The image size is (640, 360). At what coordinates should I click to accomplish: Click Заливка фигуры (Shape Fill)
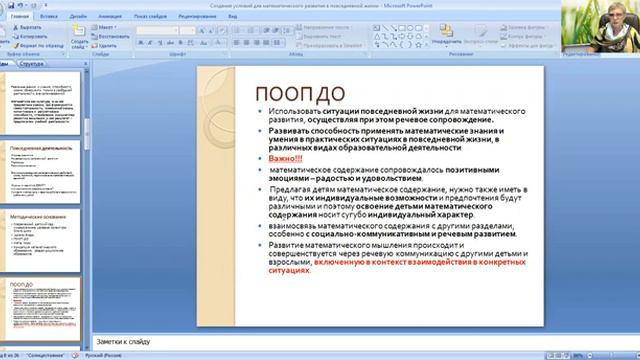click(x=523, y=27)
